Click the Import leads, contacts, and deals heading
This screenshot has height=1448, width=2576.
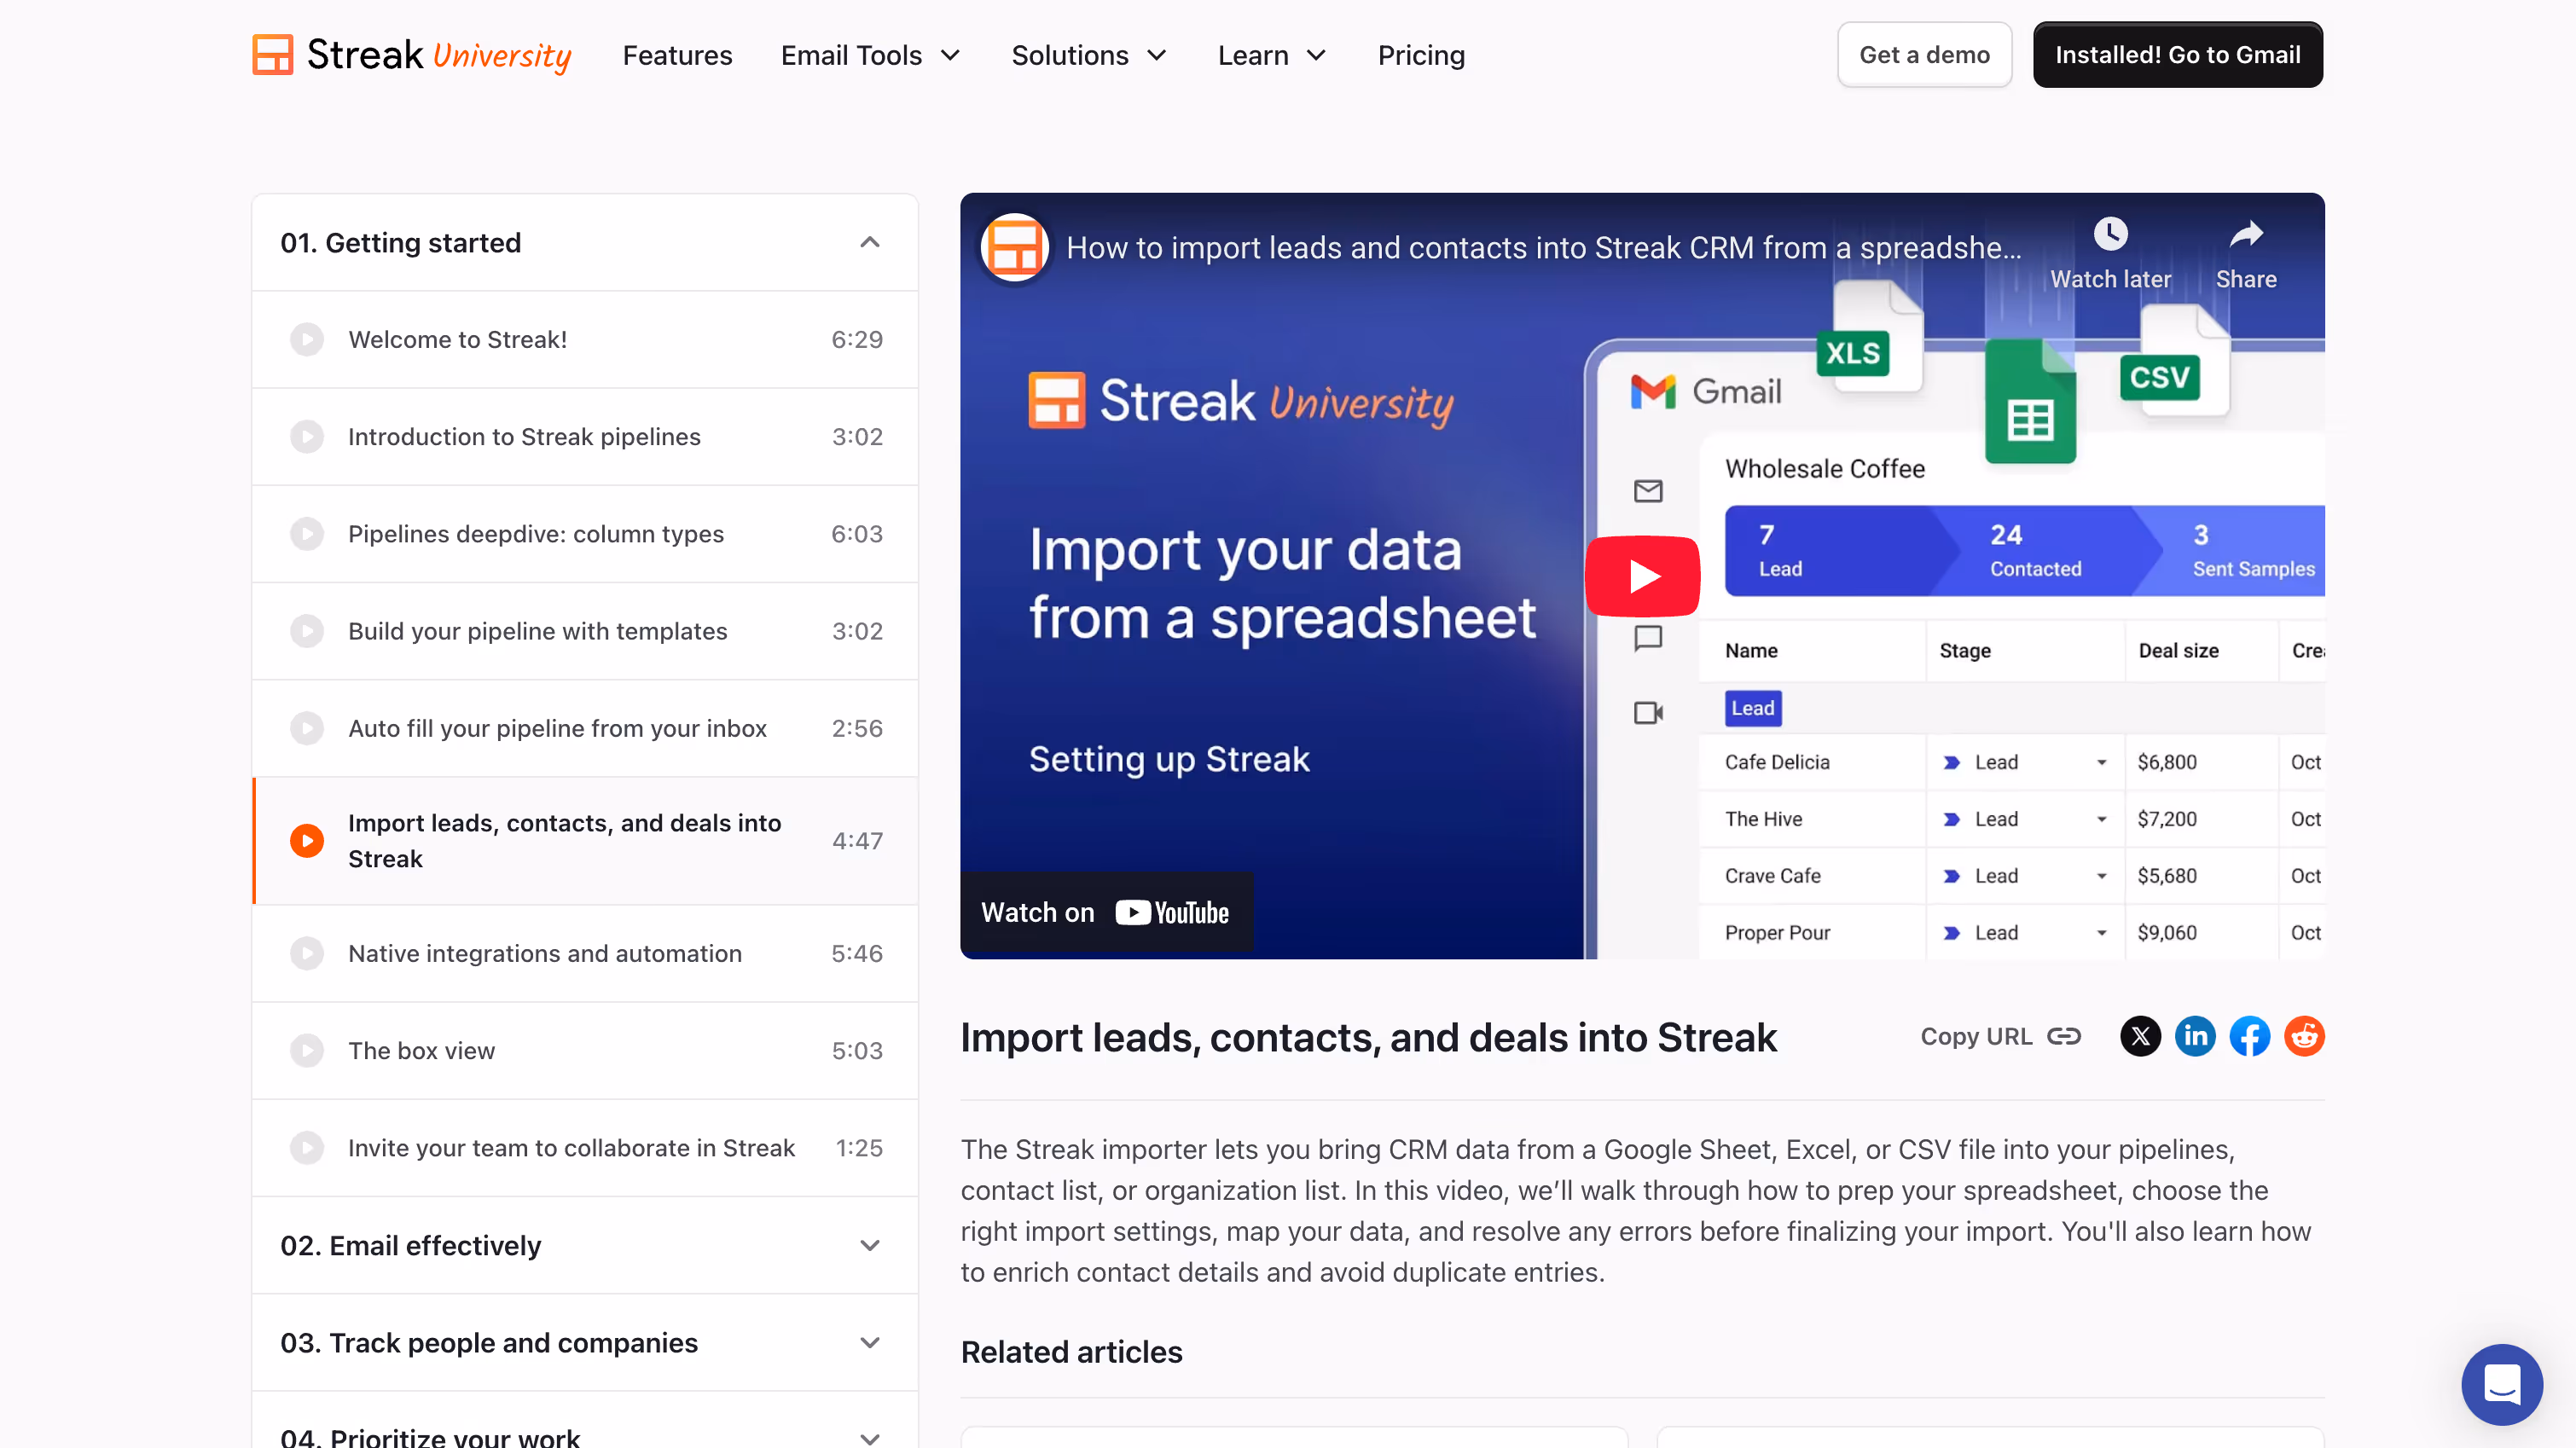[x=1368, y=1037]
